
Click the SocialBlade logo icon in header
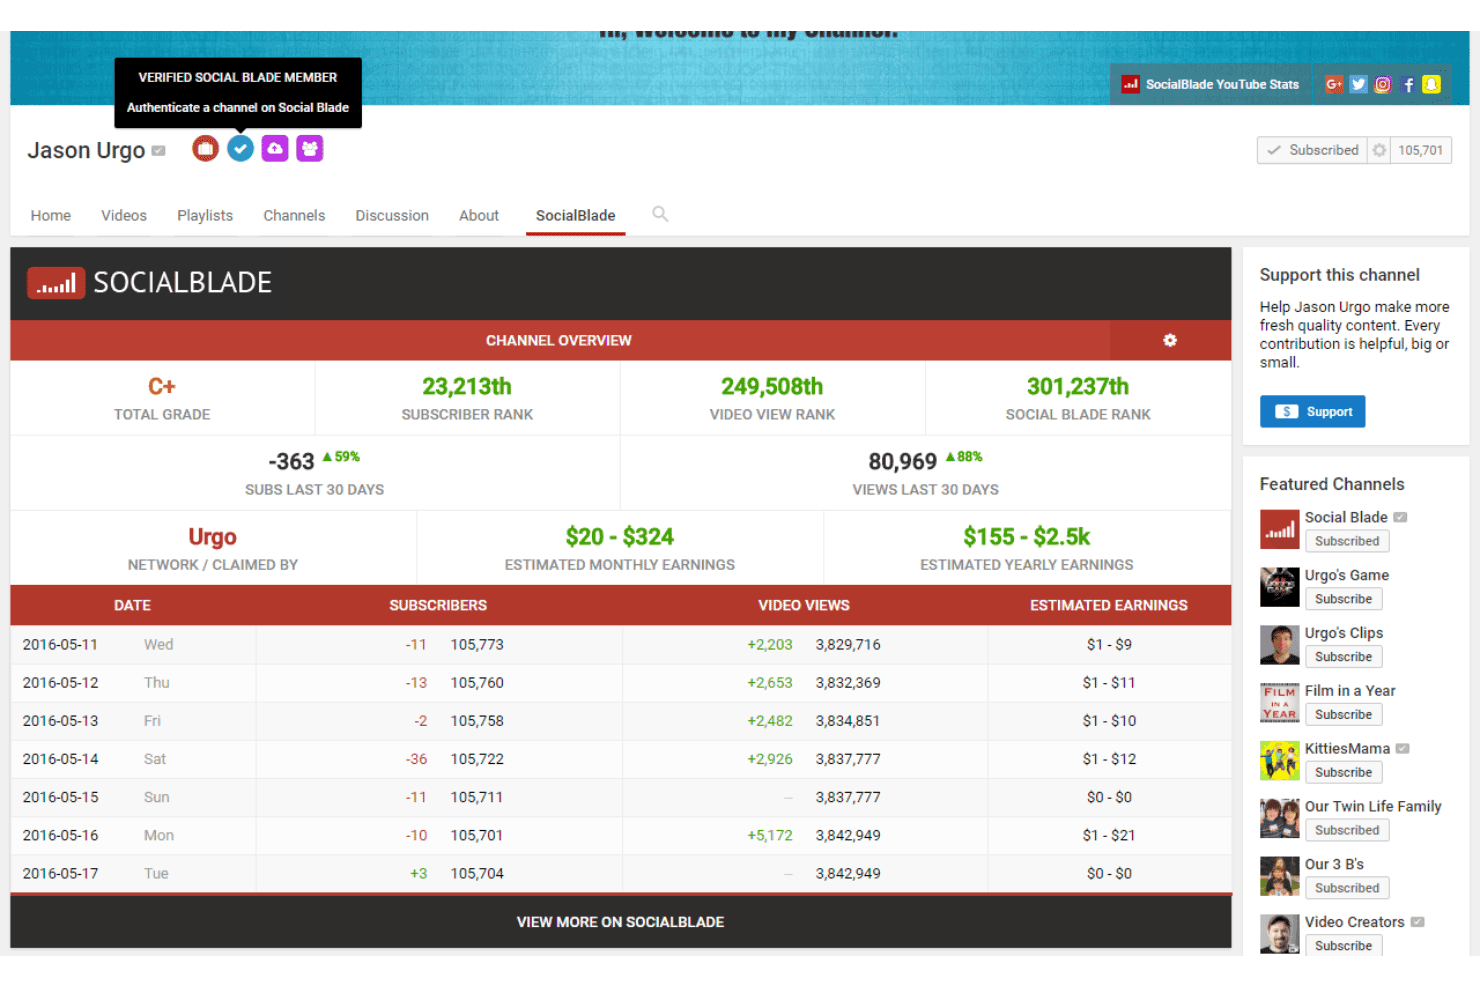point(56,283)
